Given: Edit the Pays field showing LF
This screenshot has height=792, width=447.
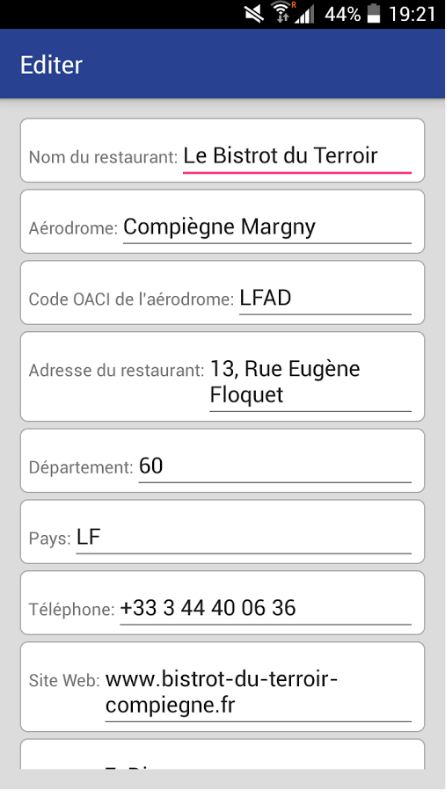Looking at the screenshot, I should [244, 537].
